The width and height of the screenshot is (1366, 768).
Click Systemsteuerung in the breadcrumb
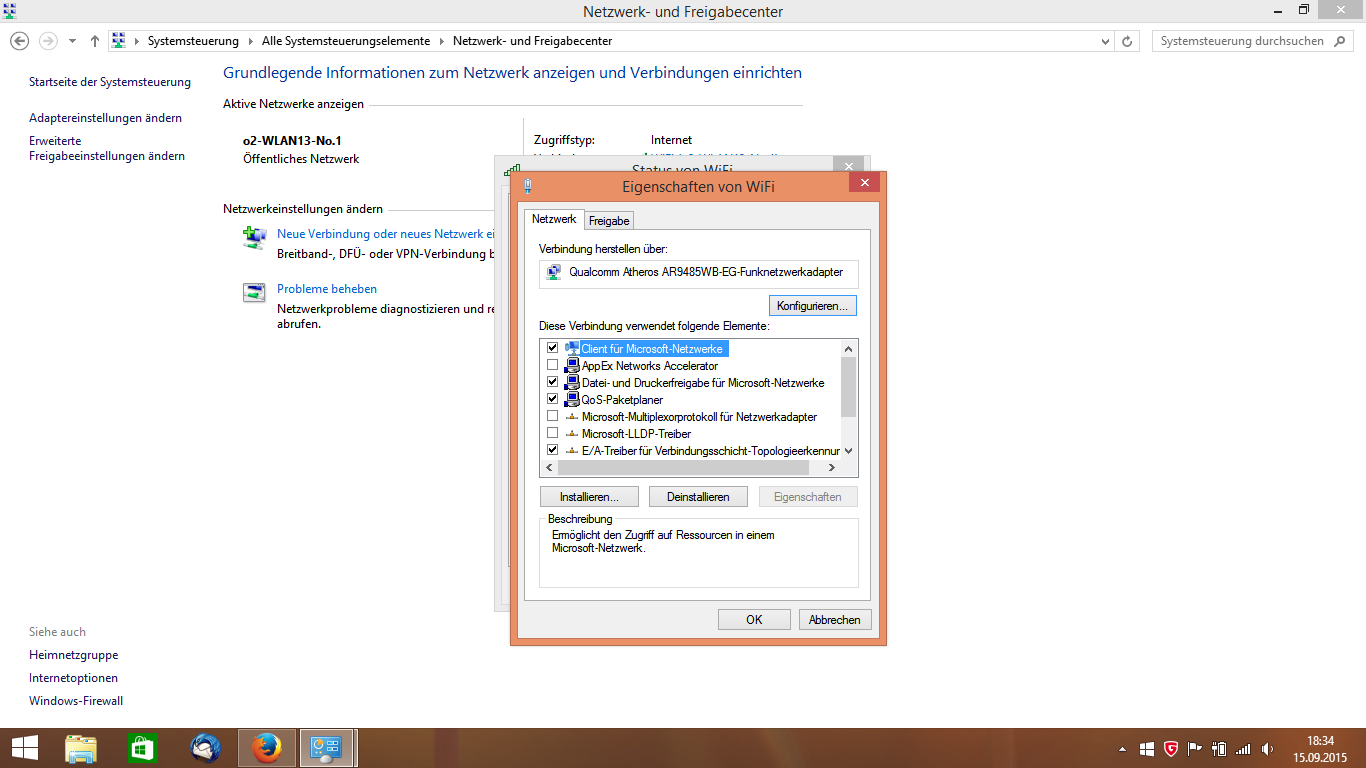coord(193,41)
